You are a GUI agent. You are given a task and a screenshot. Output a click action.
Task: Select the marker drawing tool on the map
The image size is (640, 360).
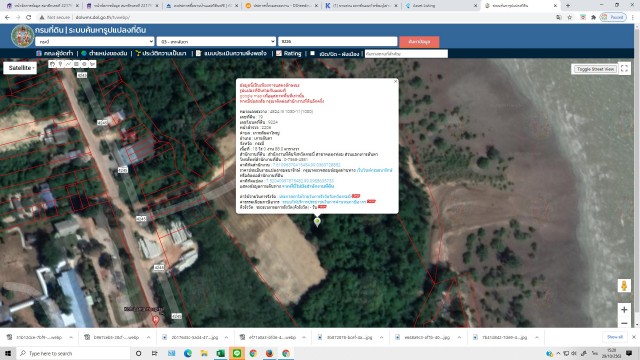[60, 64]
